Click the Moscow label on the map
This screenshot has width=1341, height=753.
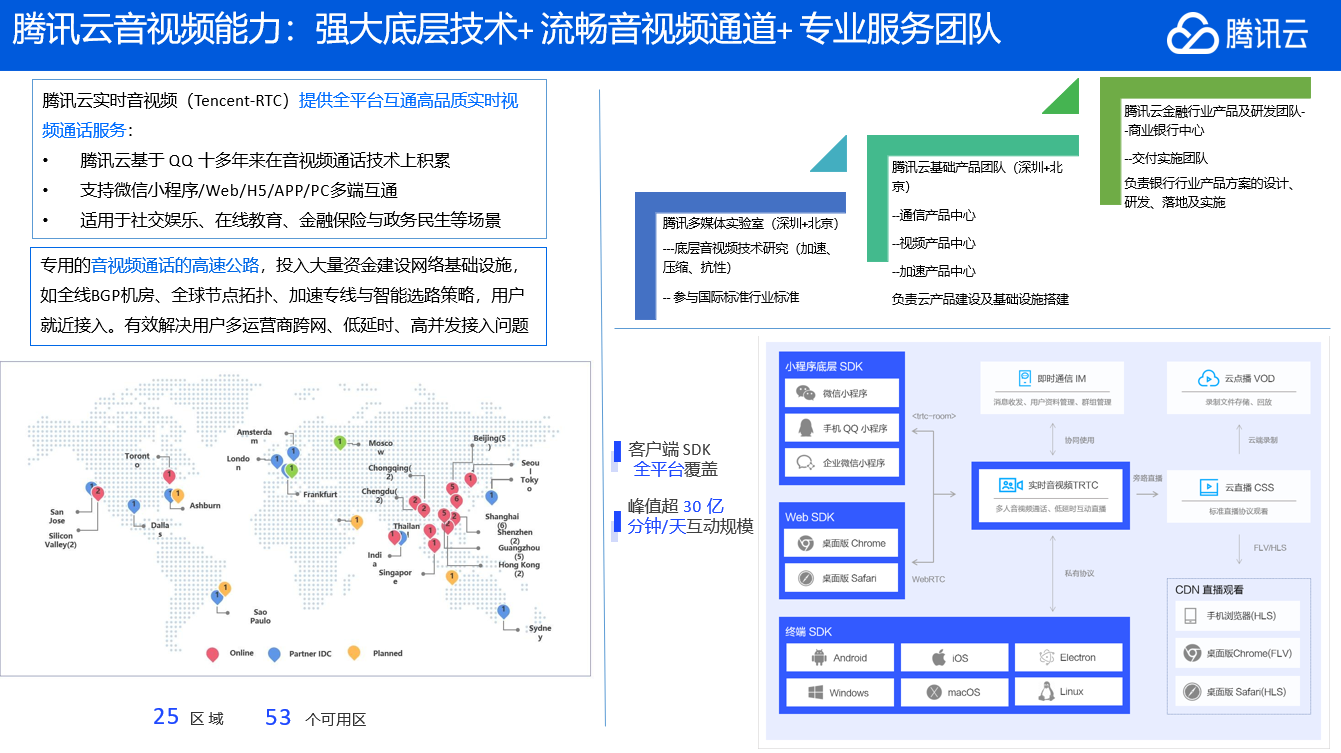(x=381, y=447)
